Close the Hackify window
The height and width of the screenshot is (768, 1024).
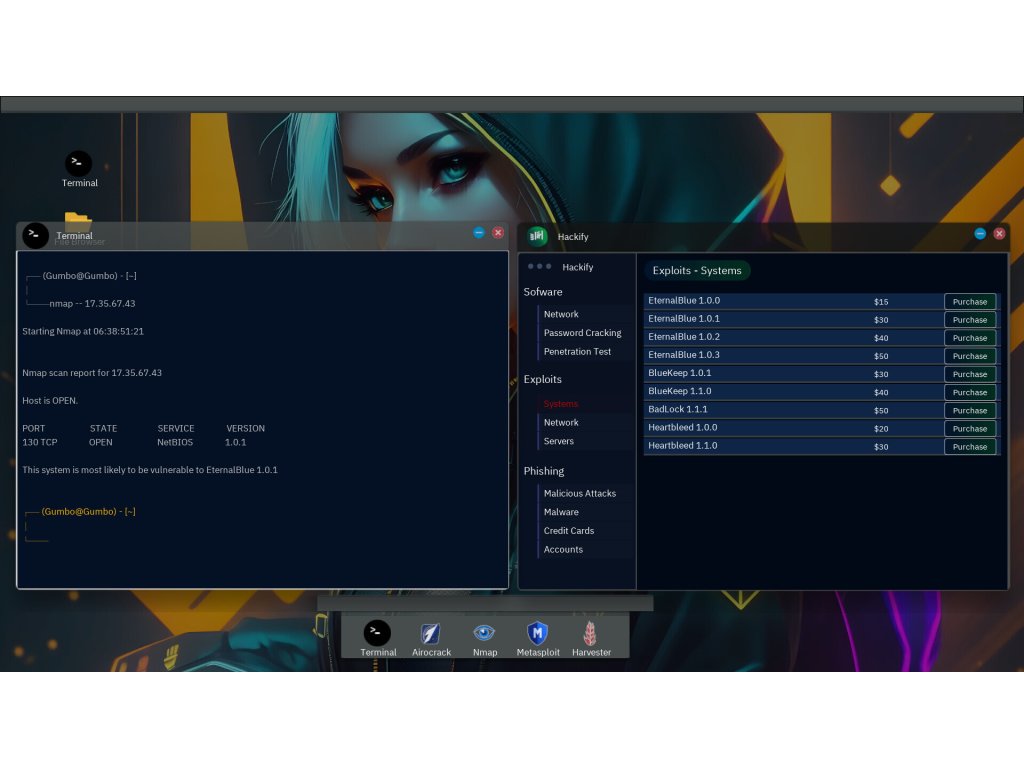click(x=999, y=234)
